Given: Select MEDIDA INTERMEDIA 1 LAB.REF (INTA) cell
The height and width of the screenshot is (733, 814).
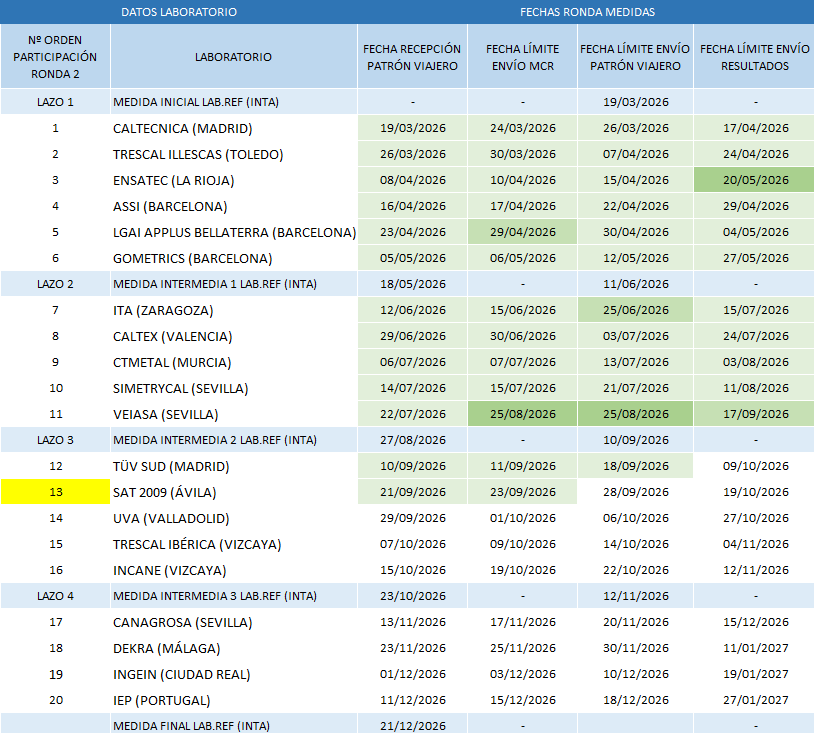Looking at the screenshot, I should [234, 284].
